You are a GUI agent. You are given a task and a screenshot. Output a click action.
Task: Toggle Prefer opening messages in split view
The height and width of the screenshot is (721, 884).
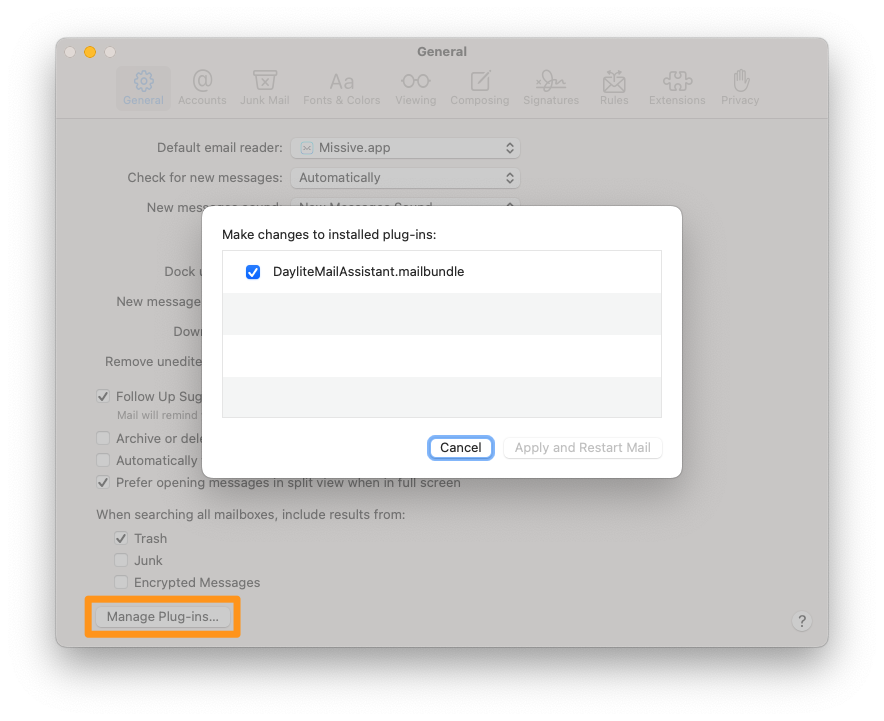(103, 482)
